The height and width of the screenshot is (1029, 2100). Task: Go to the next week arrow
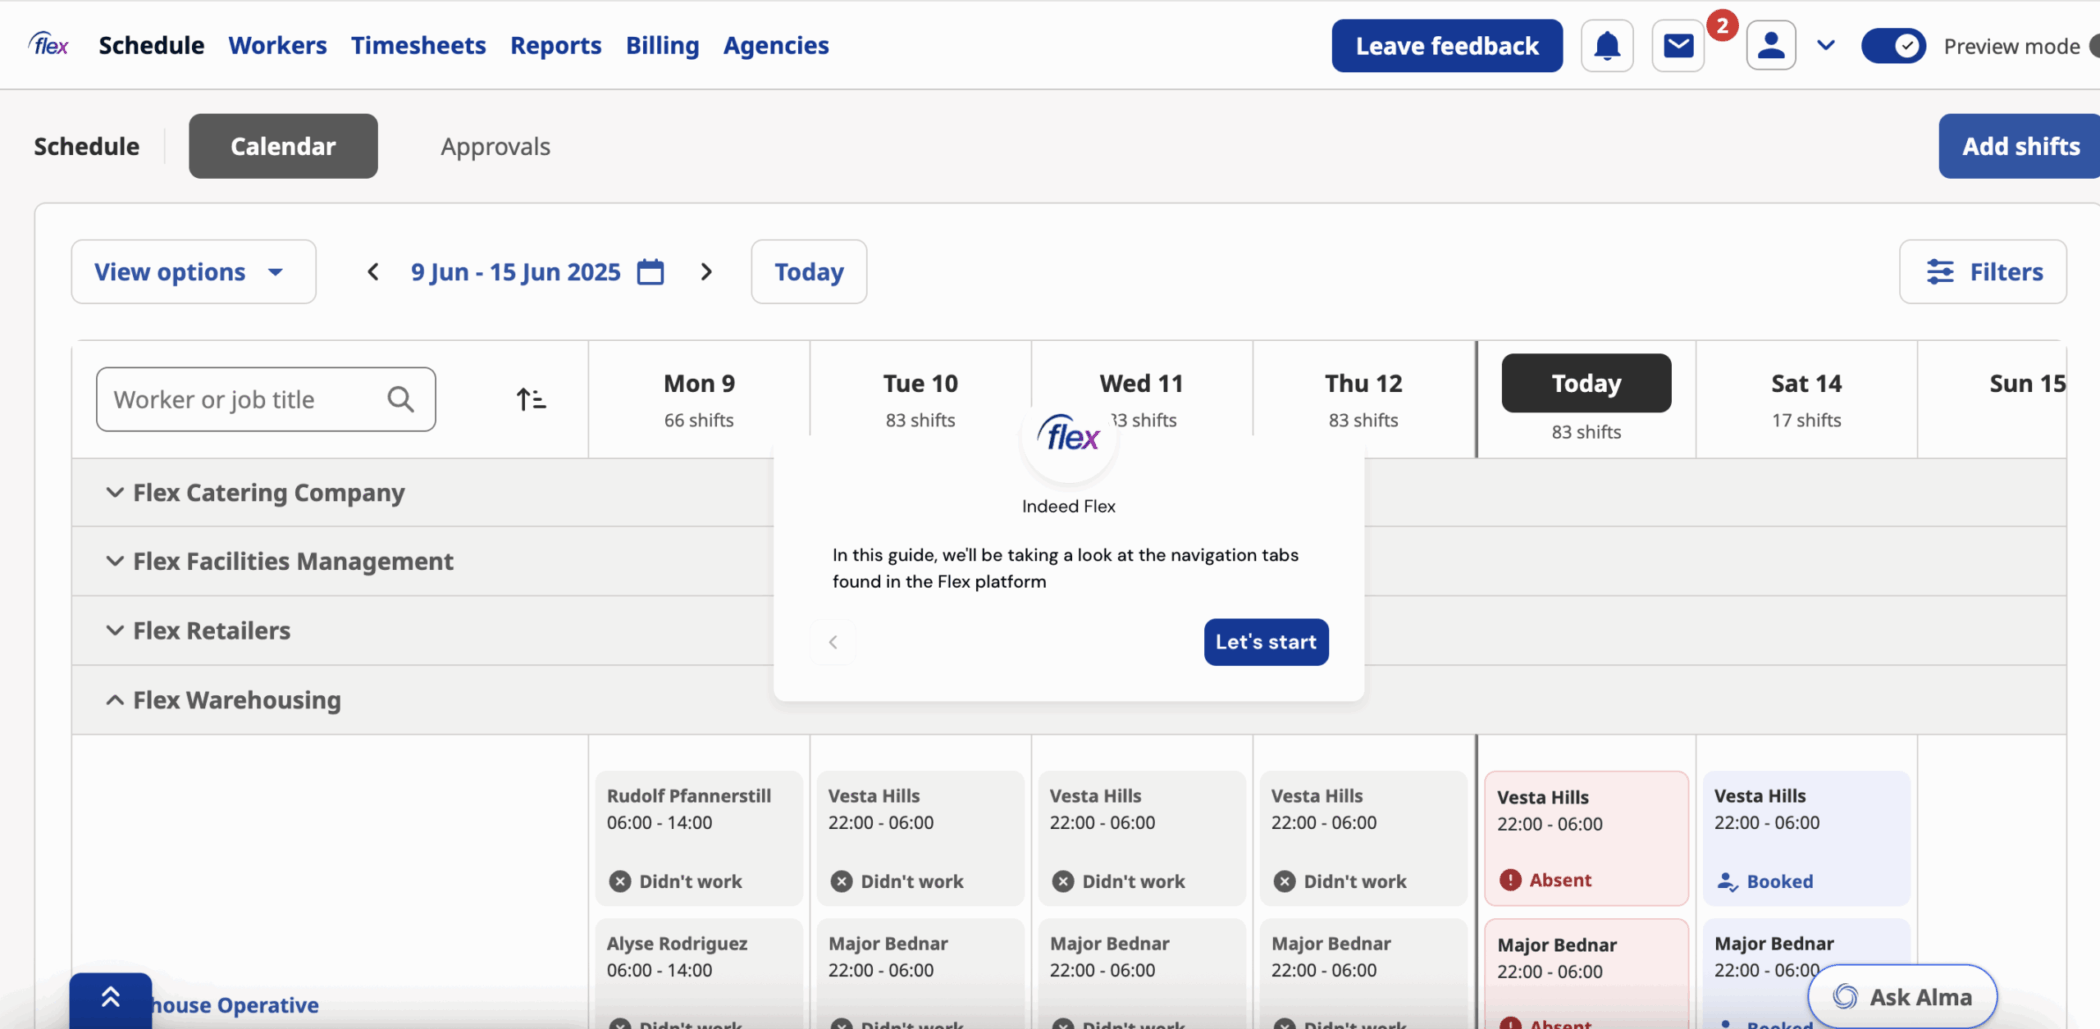tap(706, 272)
